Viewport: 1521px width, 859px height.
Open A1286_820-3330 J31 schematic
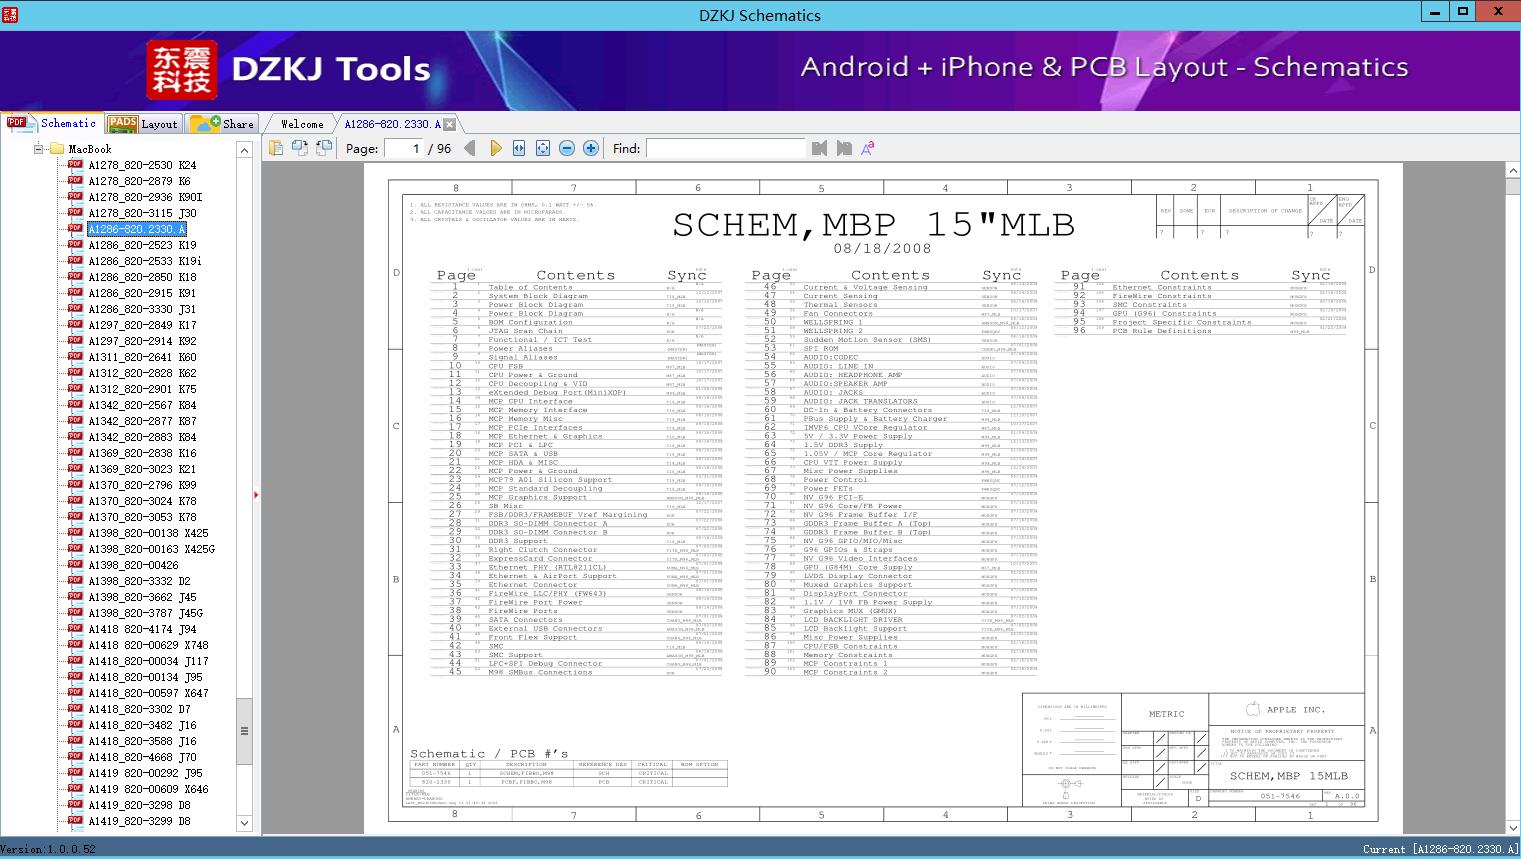[142, 309]
